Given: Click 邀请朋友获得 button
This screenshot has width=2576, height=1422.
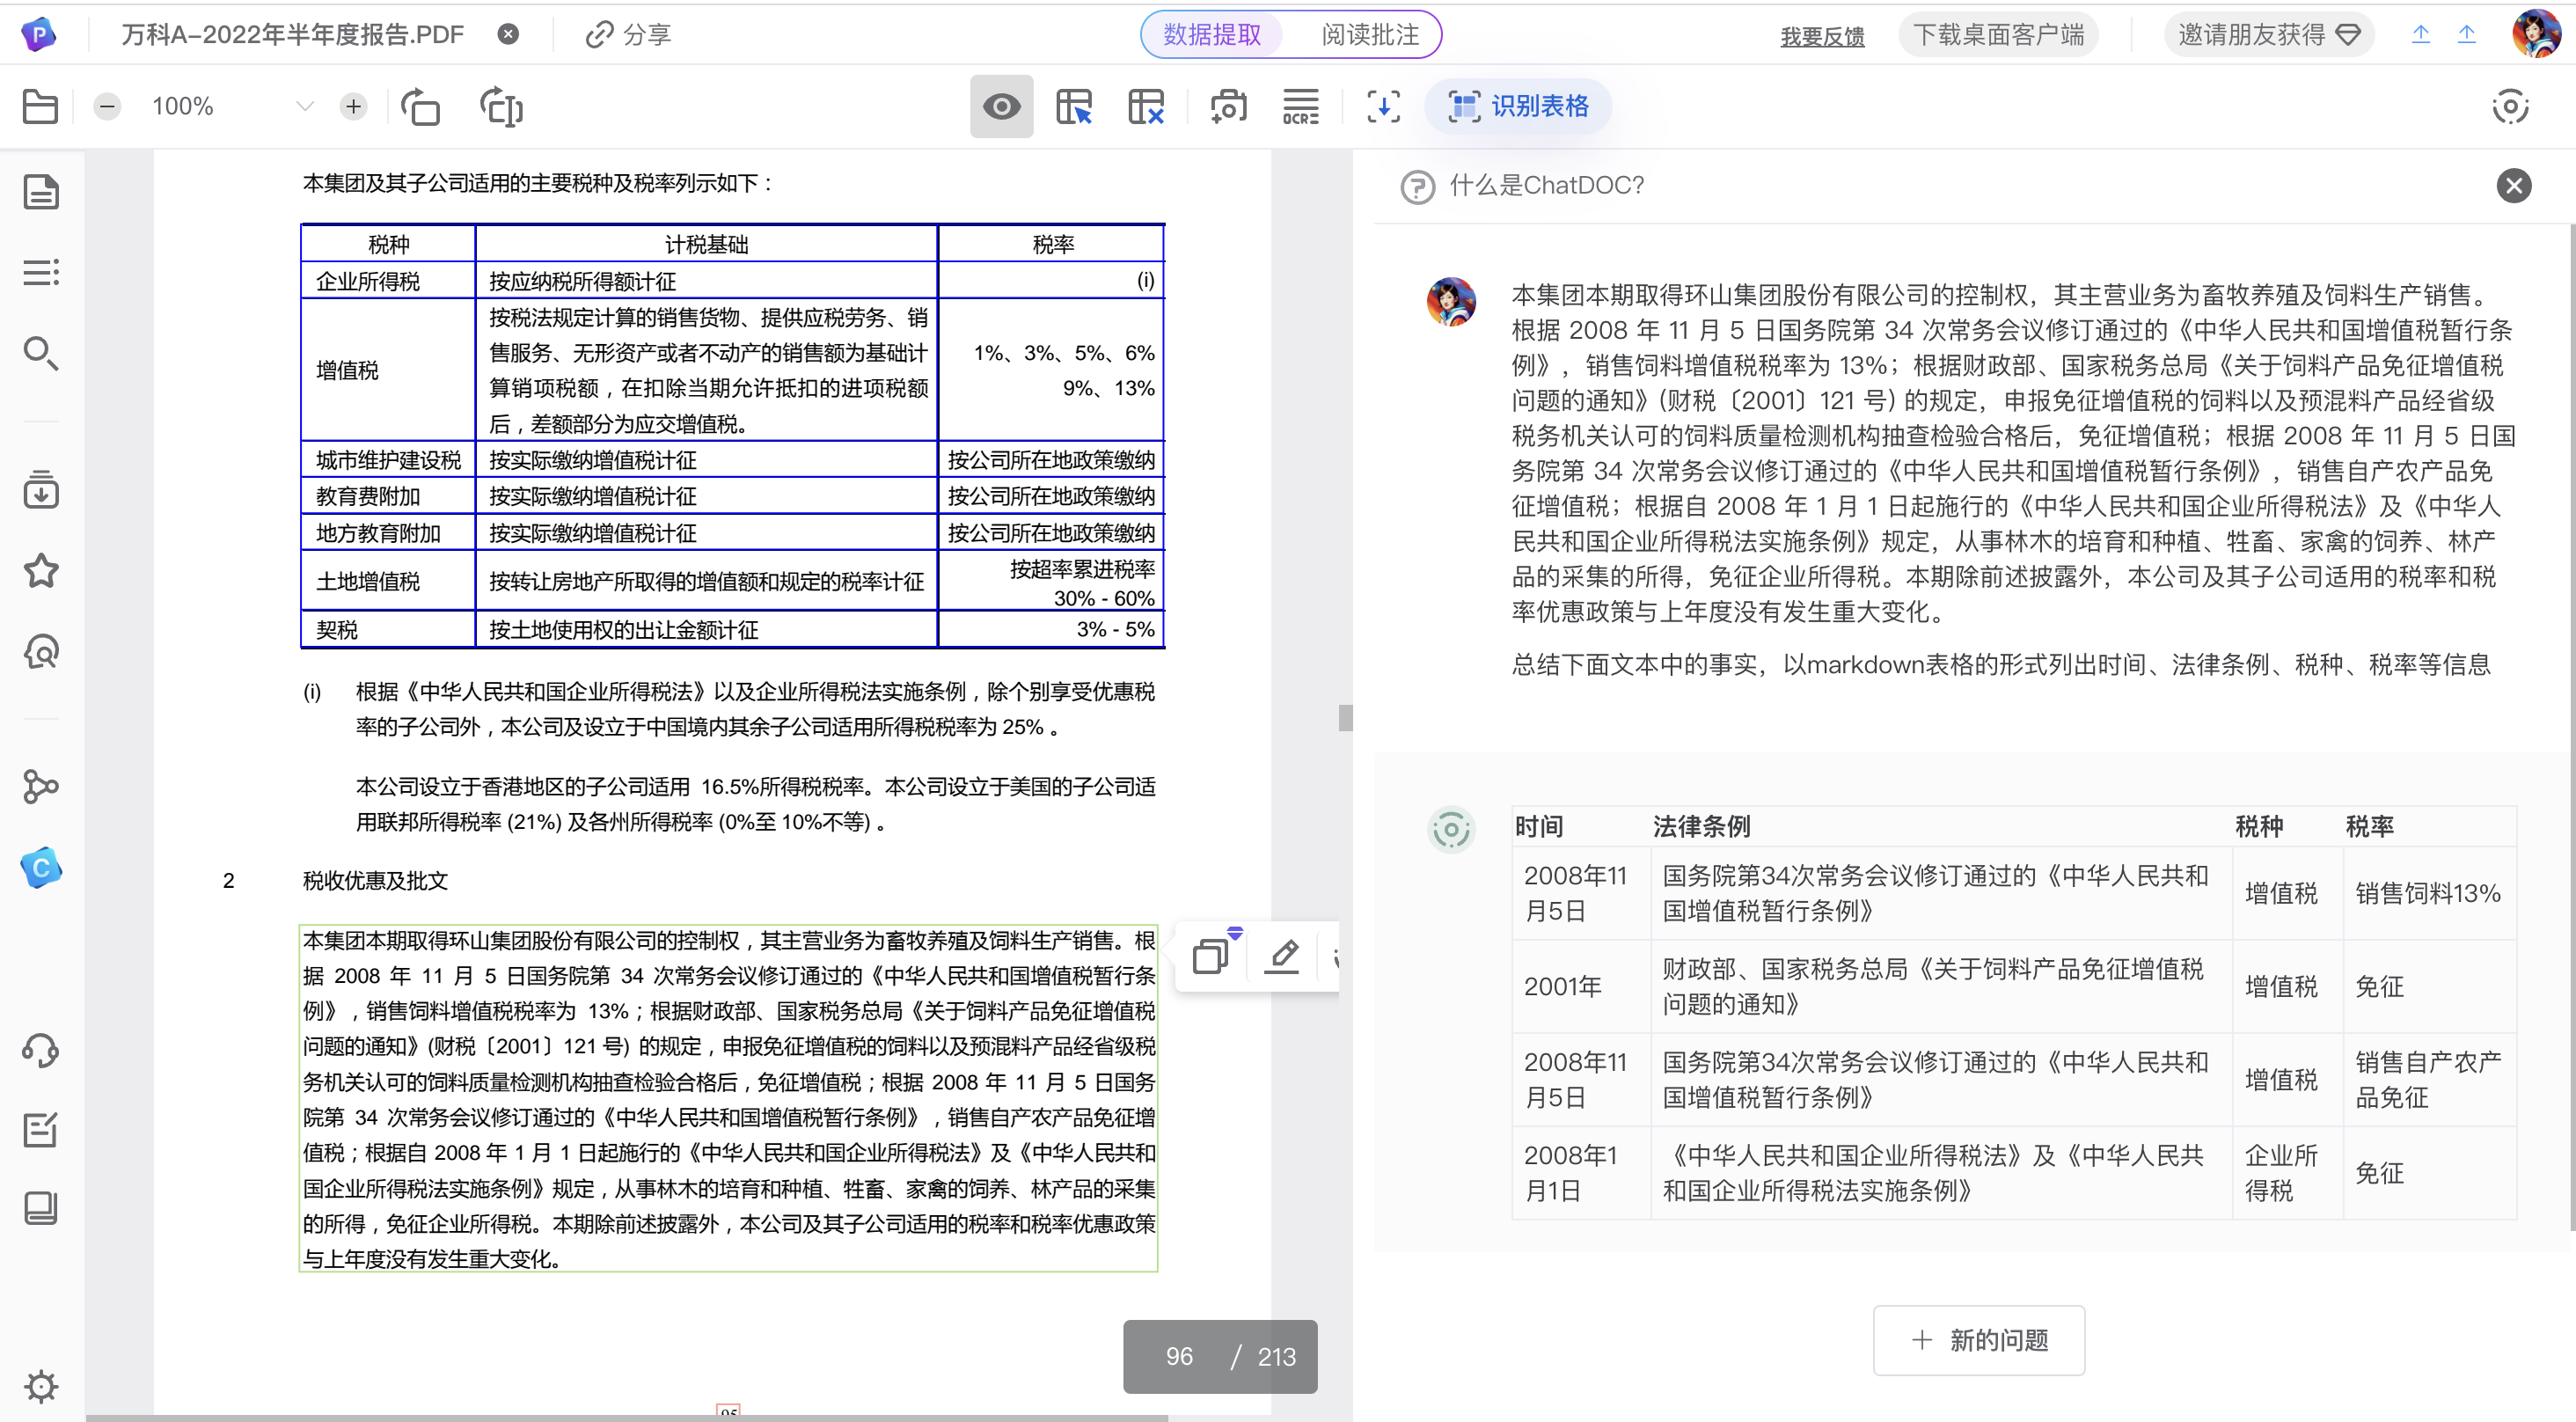Looking at the screenshot, I should (x=2268, y=35).
